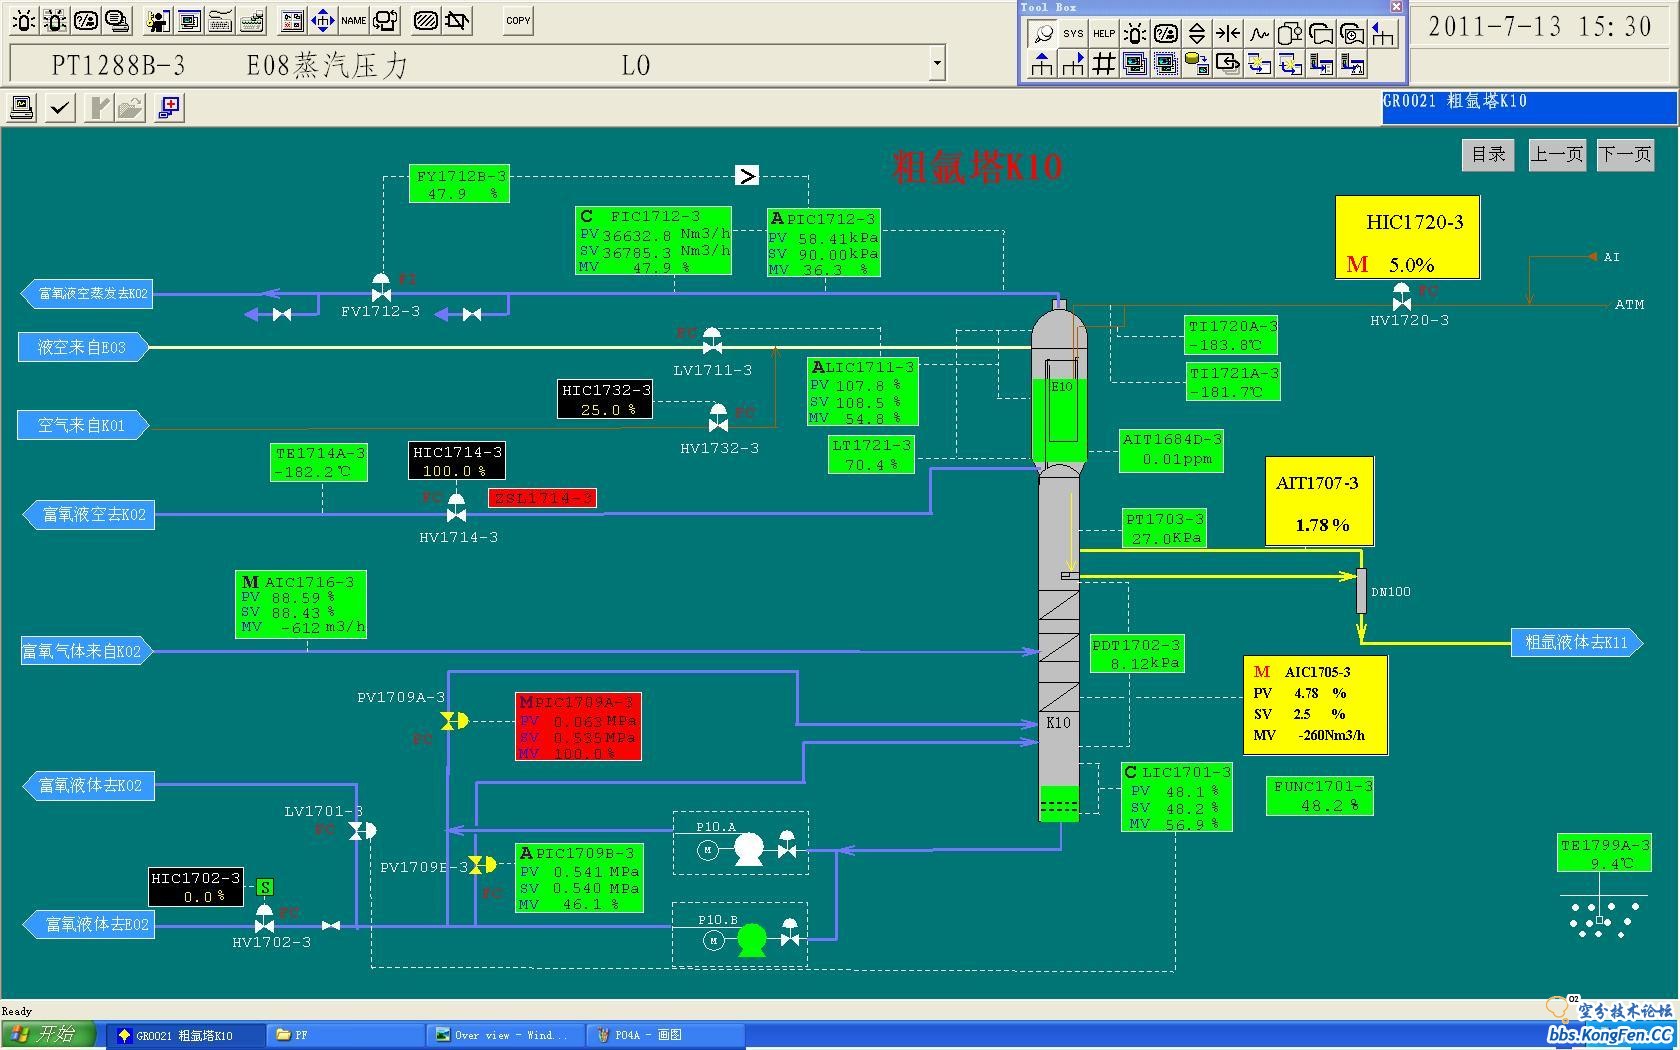
Task: Click the HV1720-3 vent valve symbol
Action: pos(1402,297)
